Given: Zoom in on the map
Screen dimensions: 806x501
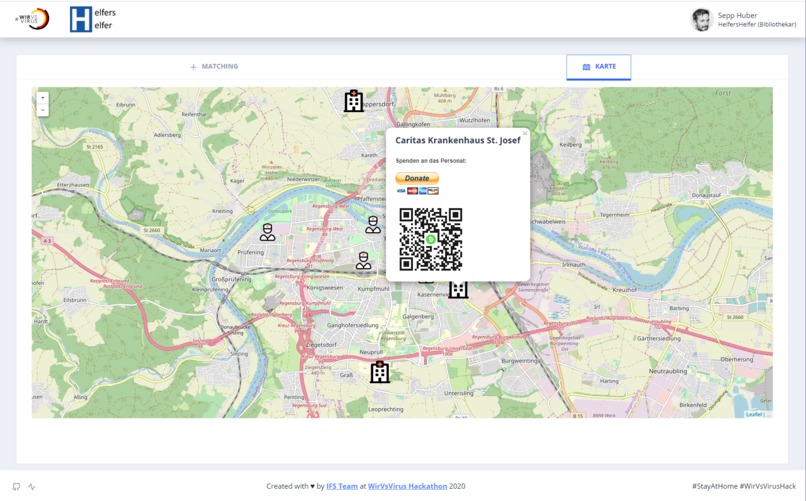Looking at the screenshot, I should point(43,98).
